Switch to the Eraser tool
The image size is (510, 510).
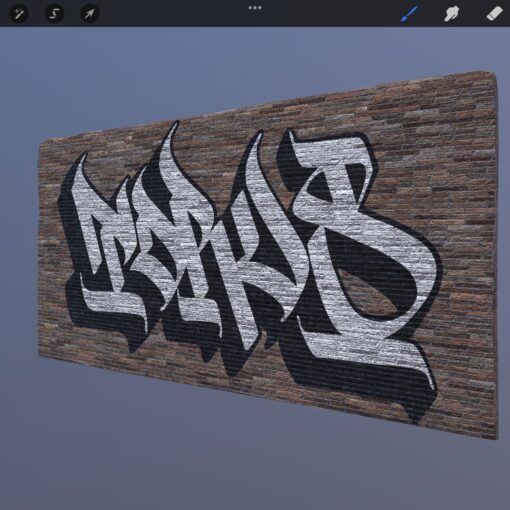coord(494,14)
